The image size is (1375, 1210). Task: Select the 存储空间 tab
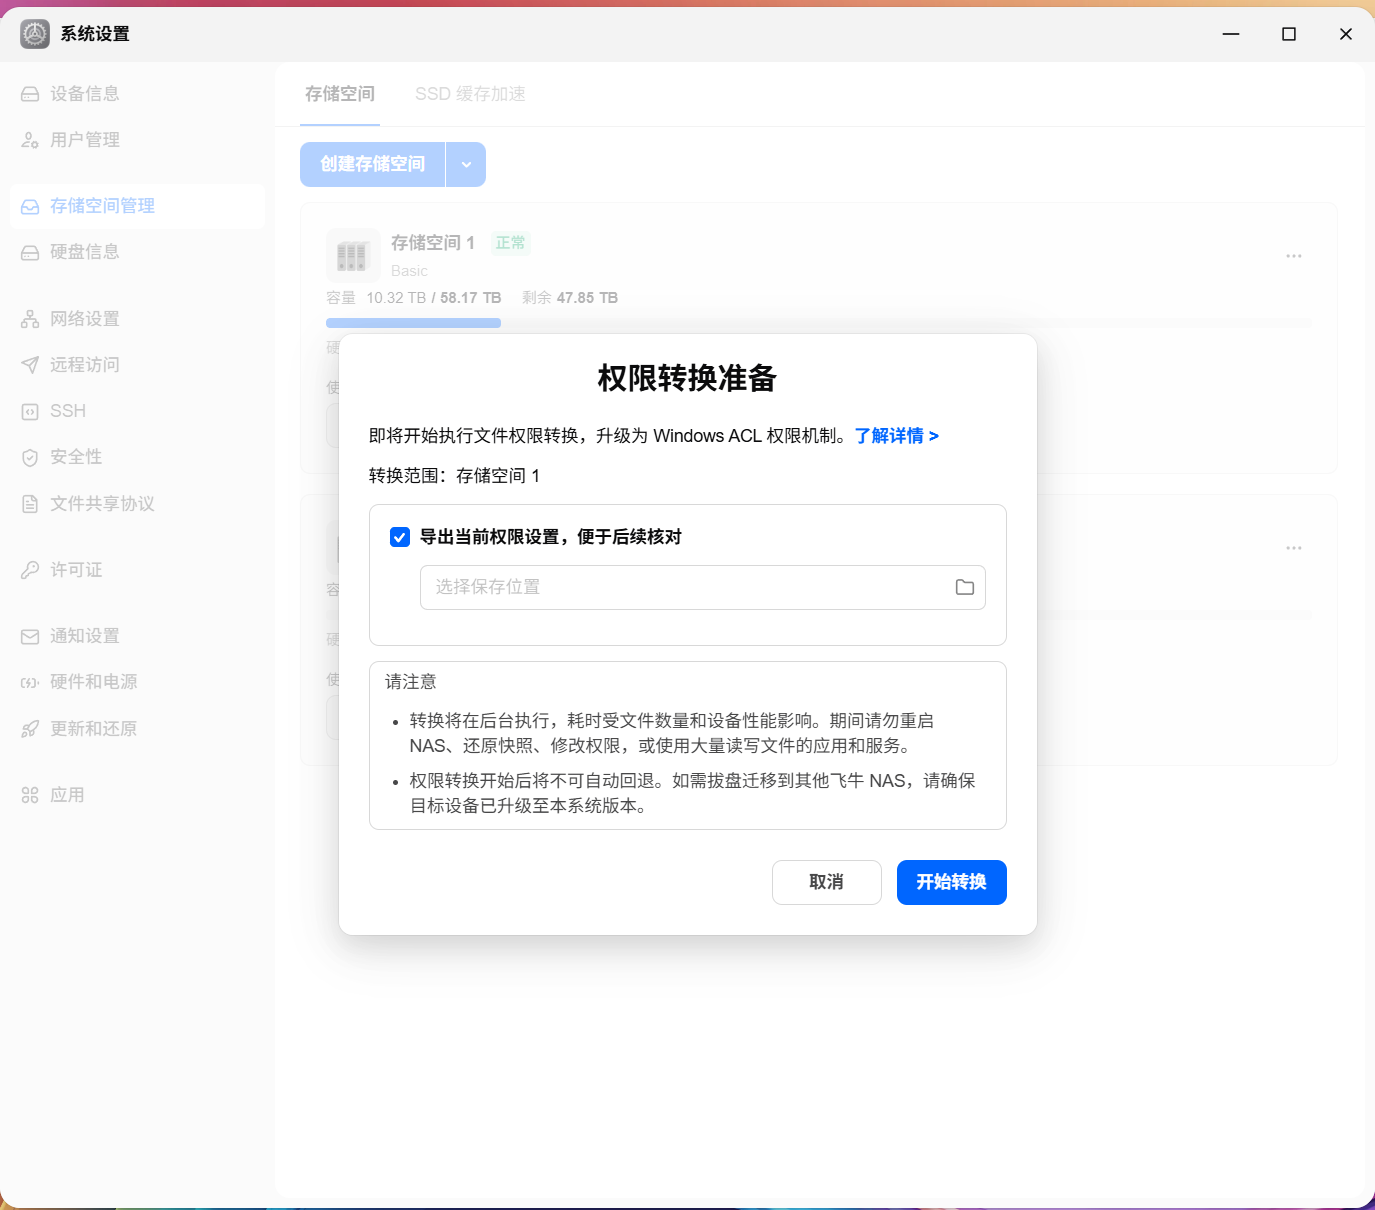[340, 94]
